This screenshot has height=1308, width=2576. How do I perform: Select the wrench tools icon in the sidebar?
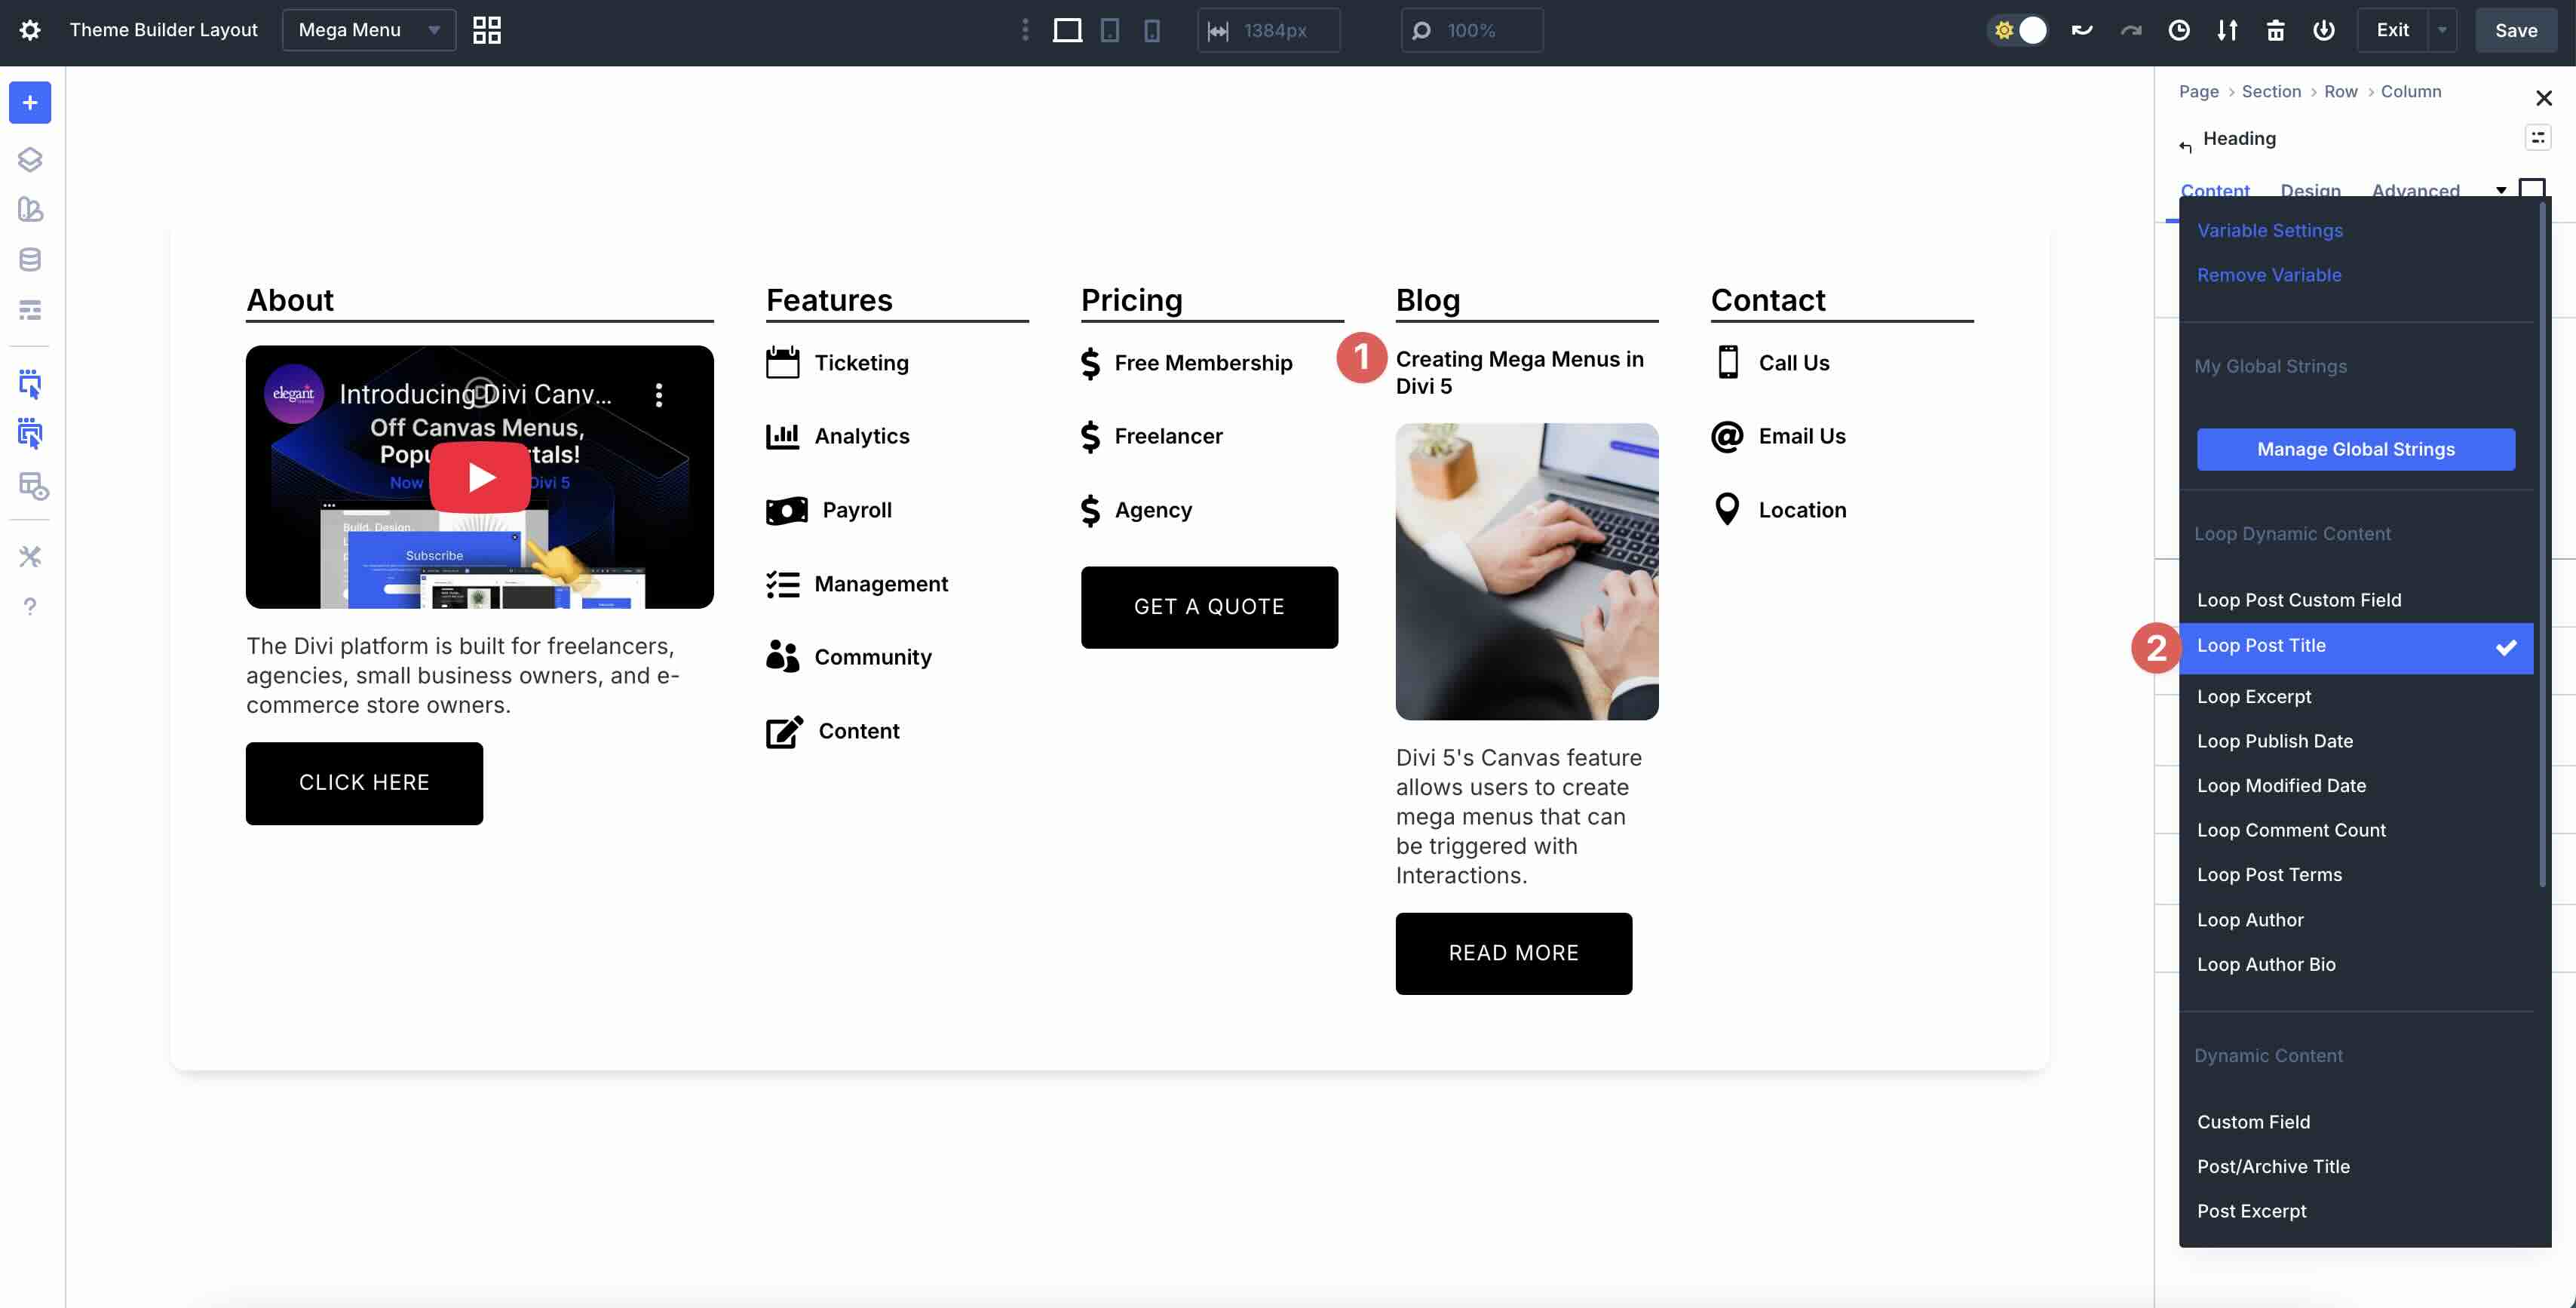[29, 556]
